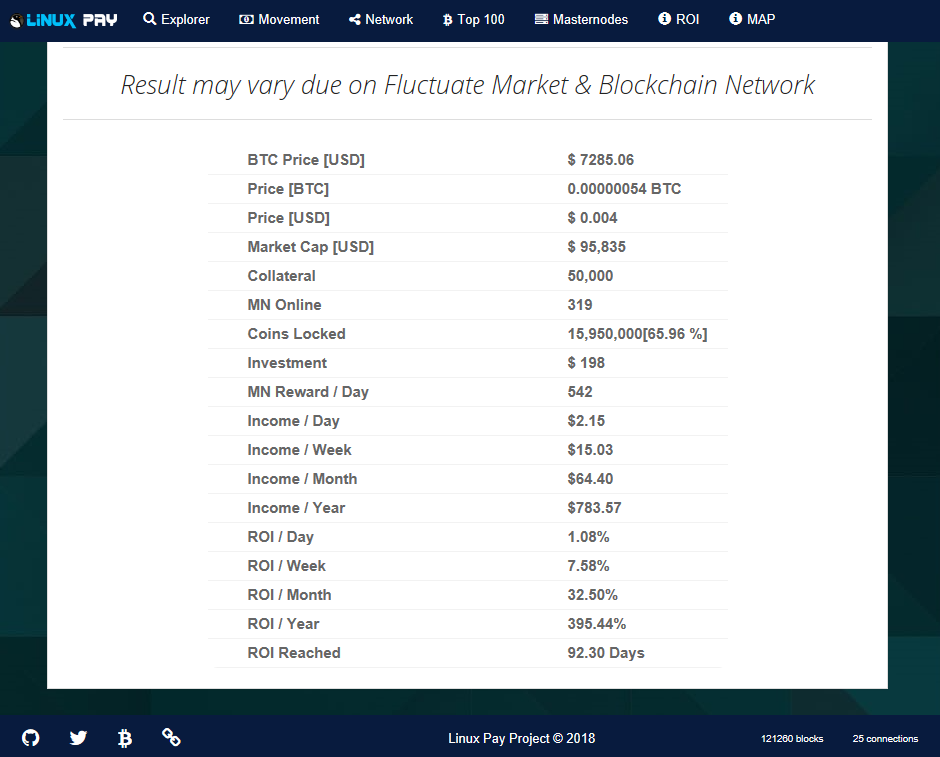
Task: Click the money icon beside Movement
Action: coord(247,19)
